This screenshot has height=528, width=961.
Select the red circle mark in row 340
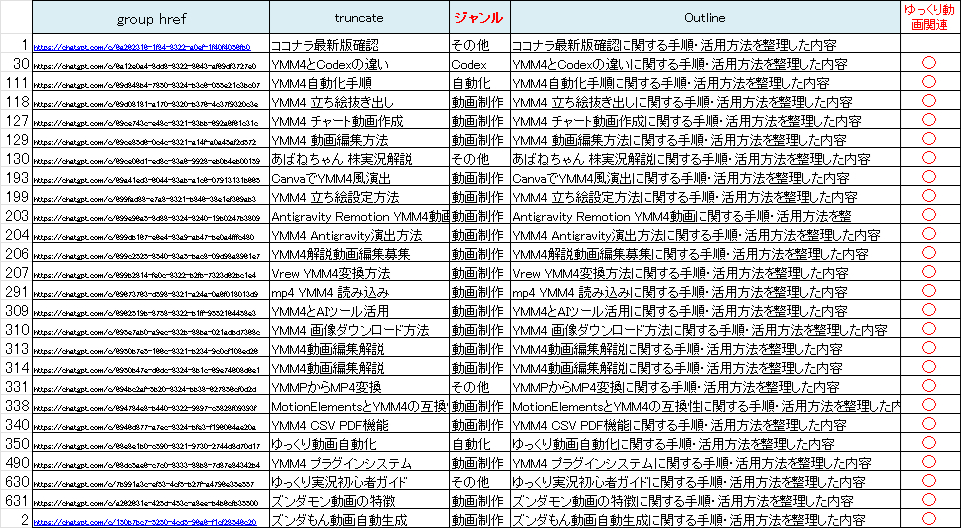click(930, 424)
